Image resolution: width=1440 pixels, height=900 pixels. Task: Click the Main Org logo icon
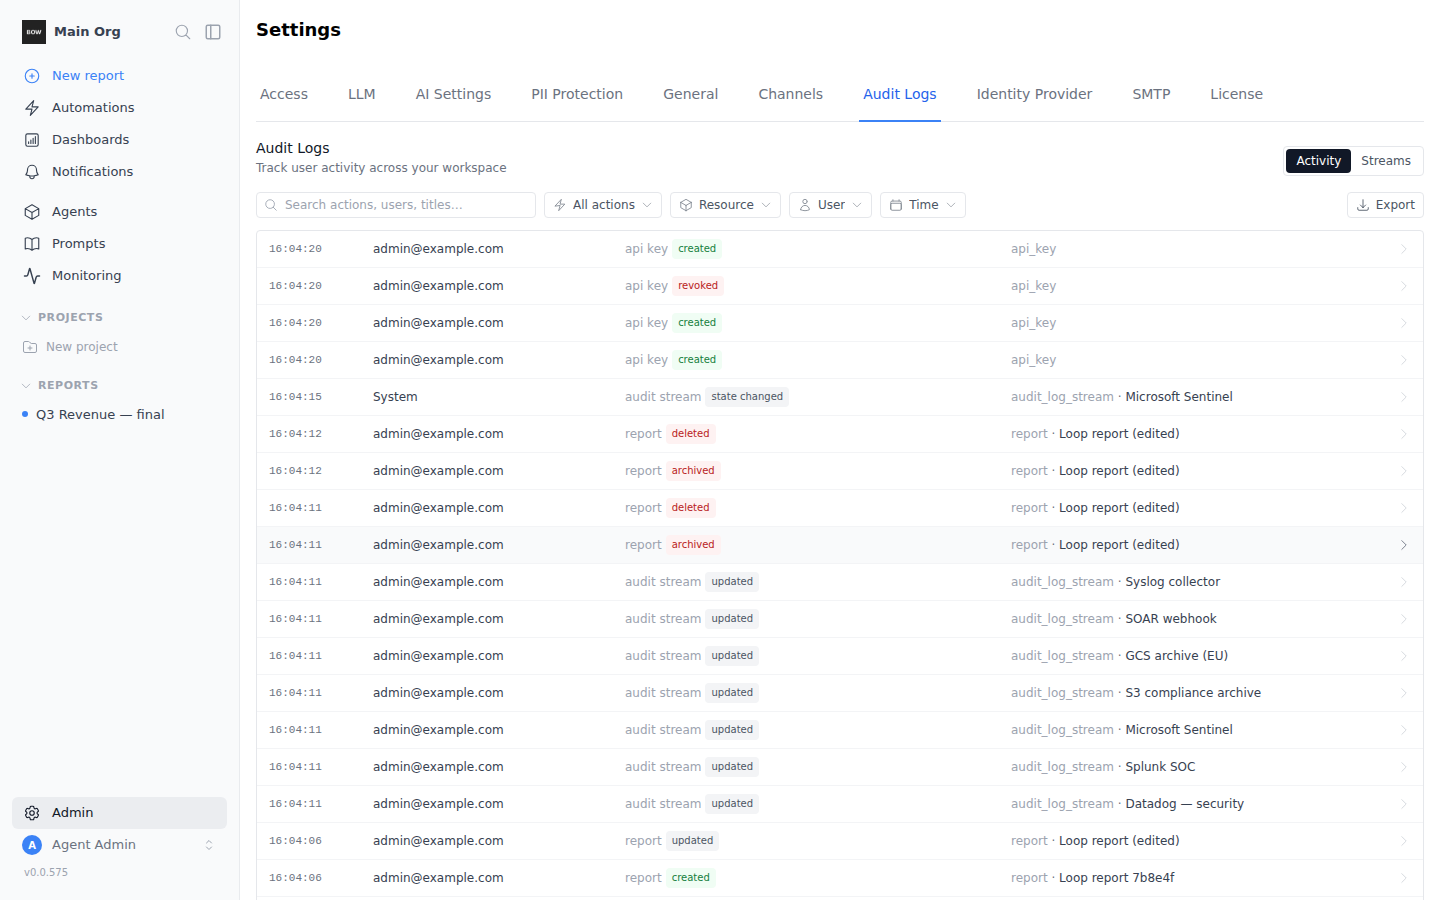[x=34, y=32]
